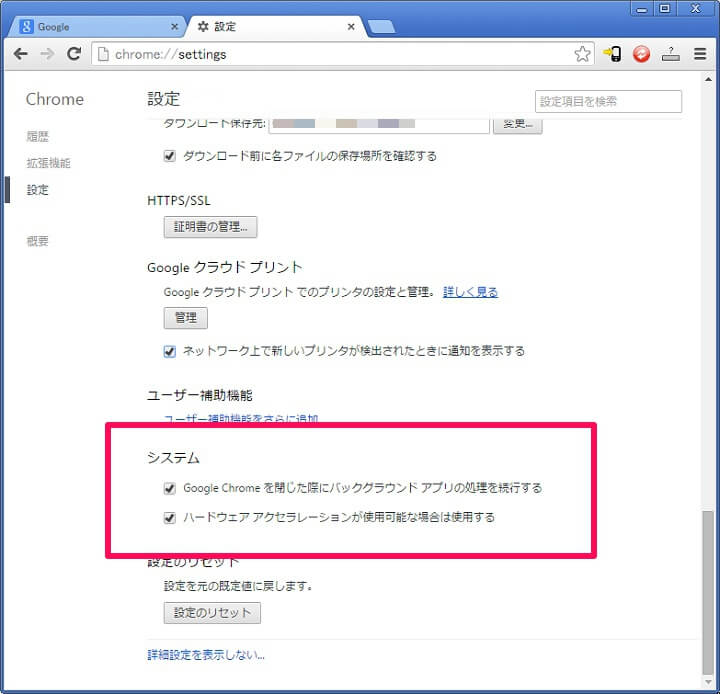Click the Chrome heading text
The width and height of the screenshot is (720, 694).
[55, 99]
